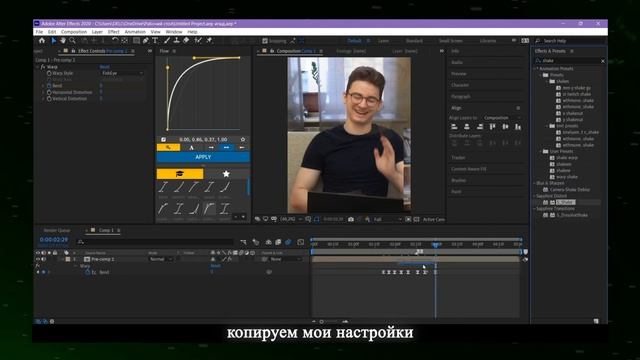
Task: Click the align top edges icon
Action: 493,127
